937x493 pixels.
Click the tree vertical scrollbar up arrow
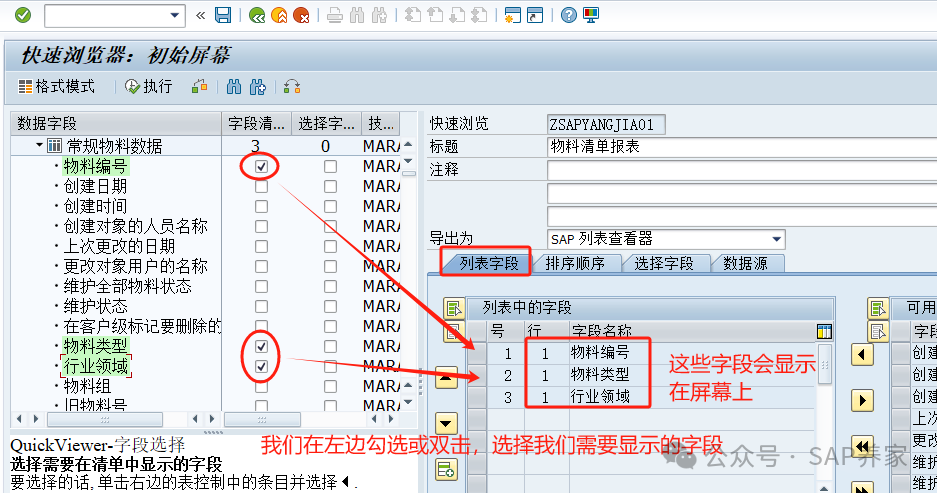pos(408,145)
